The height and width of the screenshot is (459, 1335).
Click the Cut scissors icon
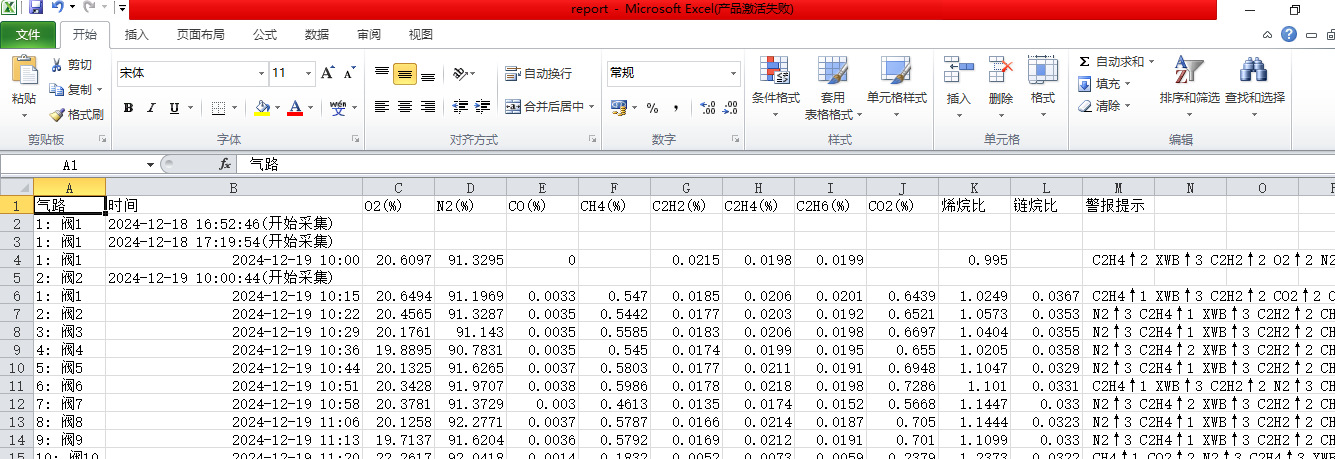coord(58,65)
